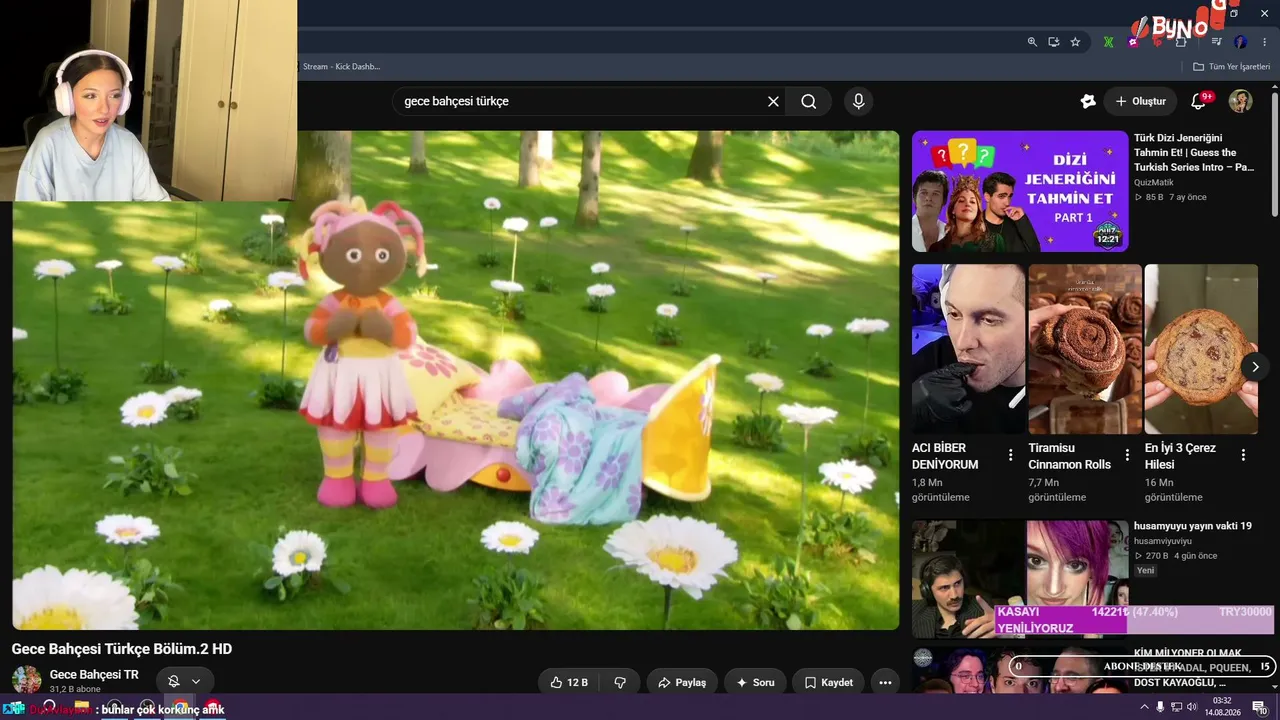
Task: Click the Gece Bahçesi TR channel avatar
Action: coord(27,680)
